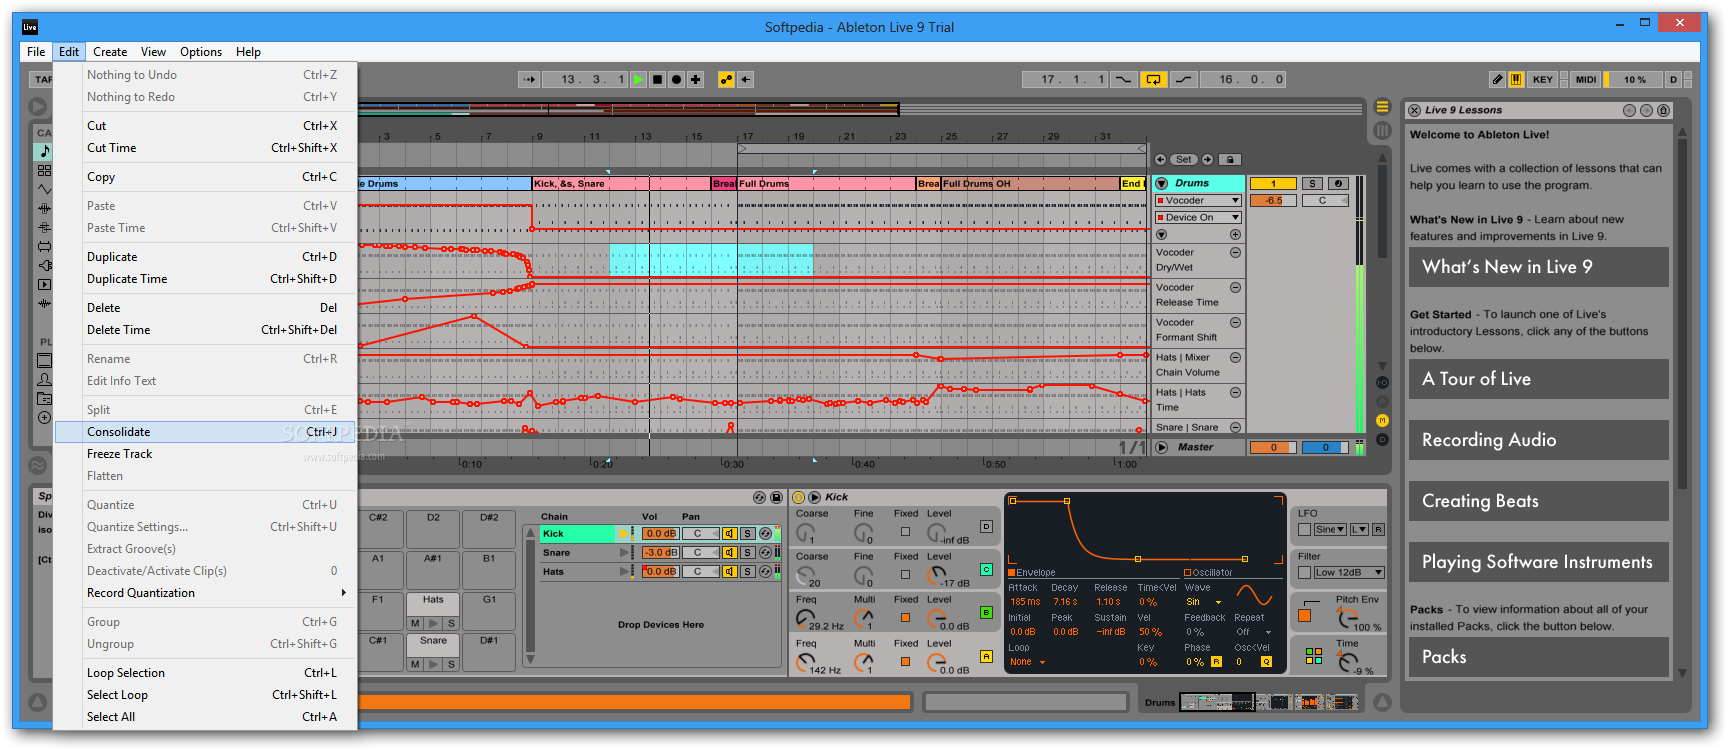Click the Arrangement Record button
The image size is (1728, 751).
click(676, 79)
